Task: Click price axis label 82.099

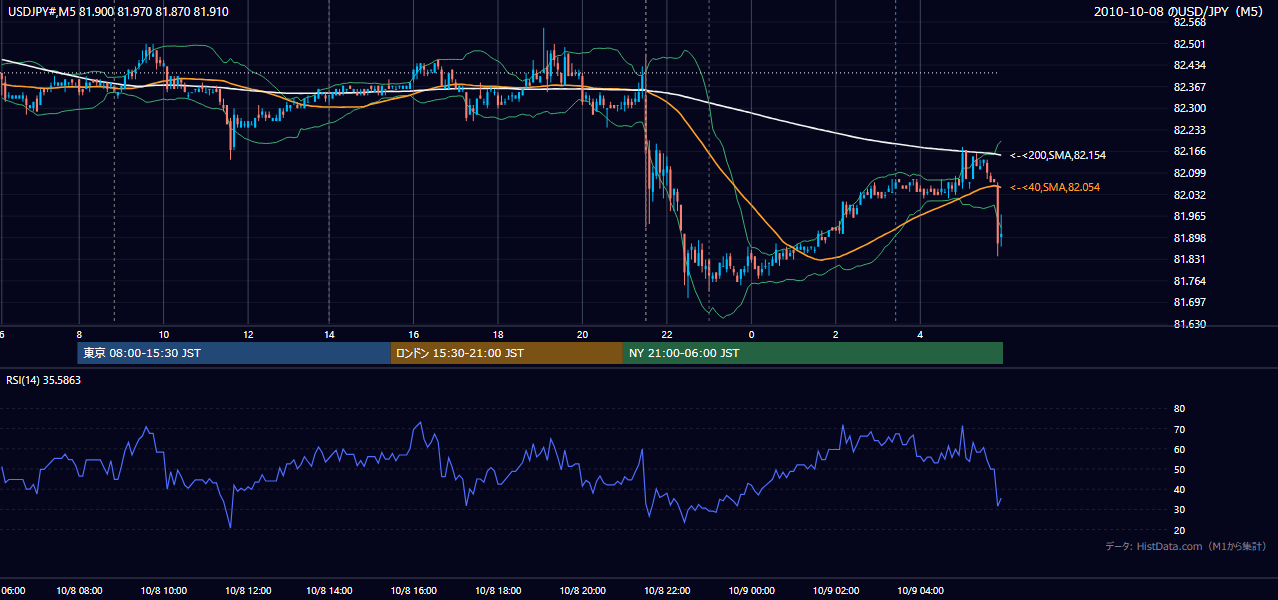Action: coord(1189,173)
